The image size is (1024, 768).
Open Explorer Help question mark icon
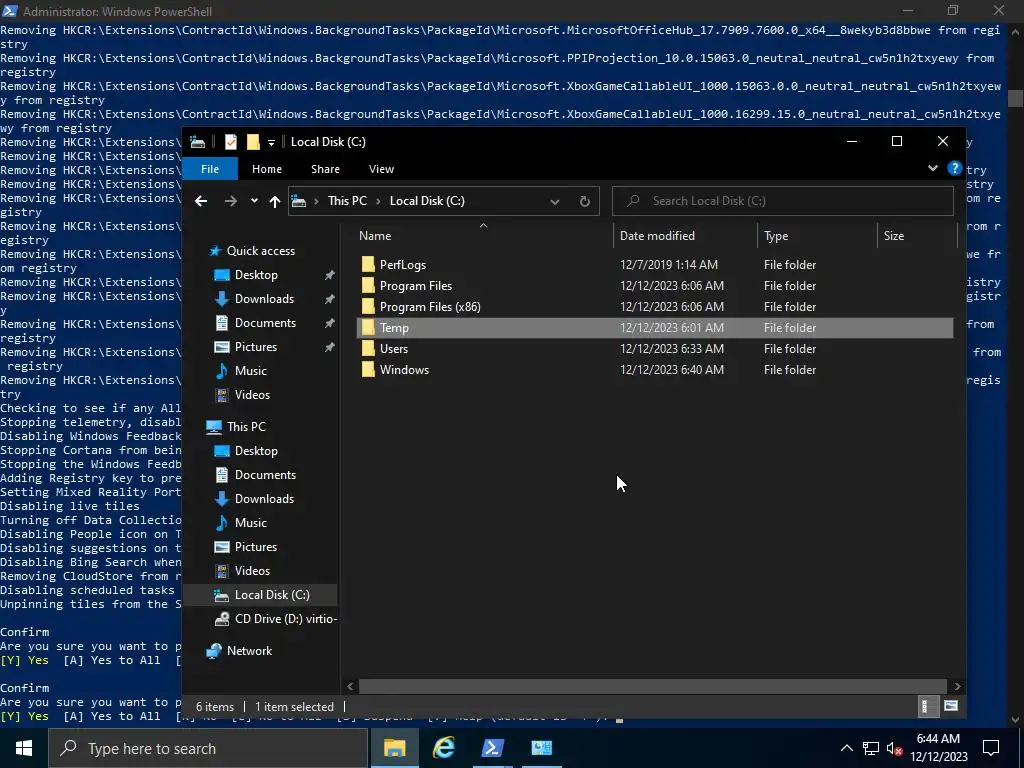coord(954,168)
